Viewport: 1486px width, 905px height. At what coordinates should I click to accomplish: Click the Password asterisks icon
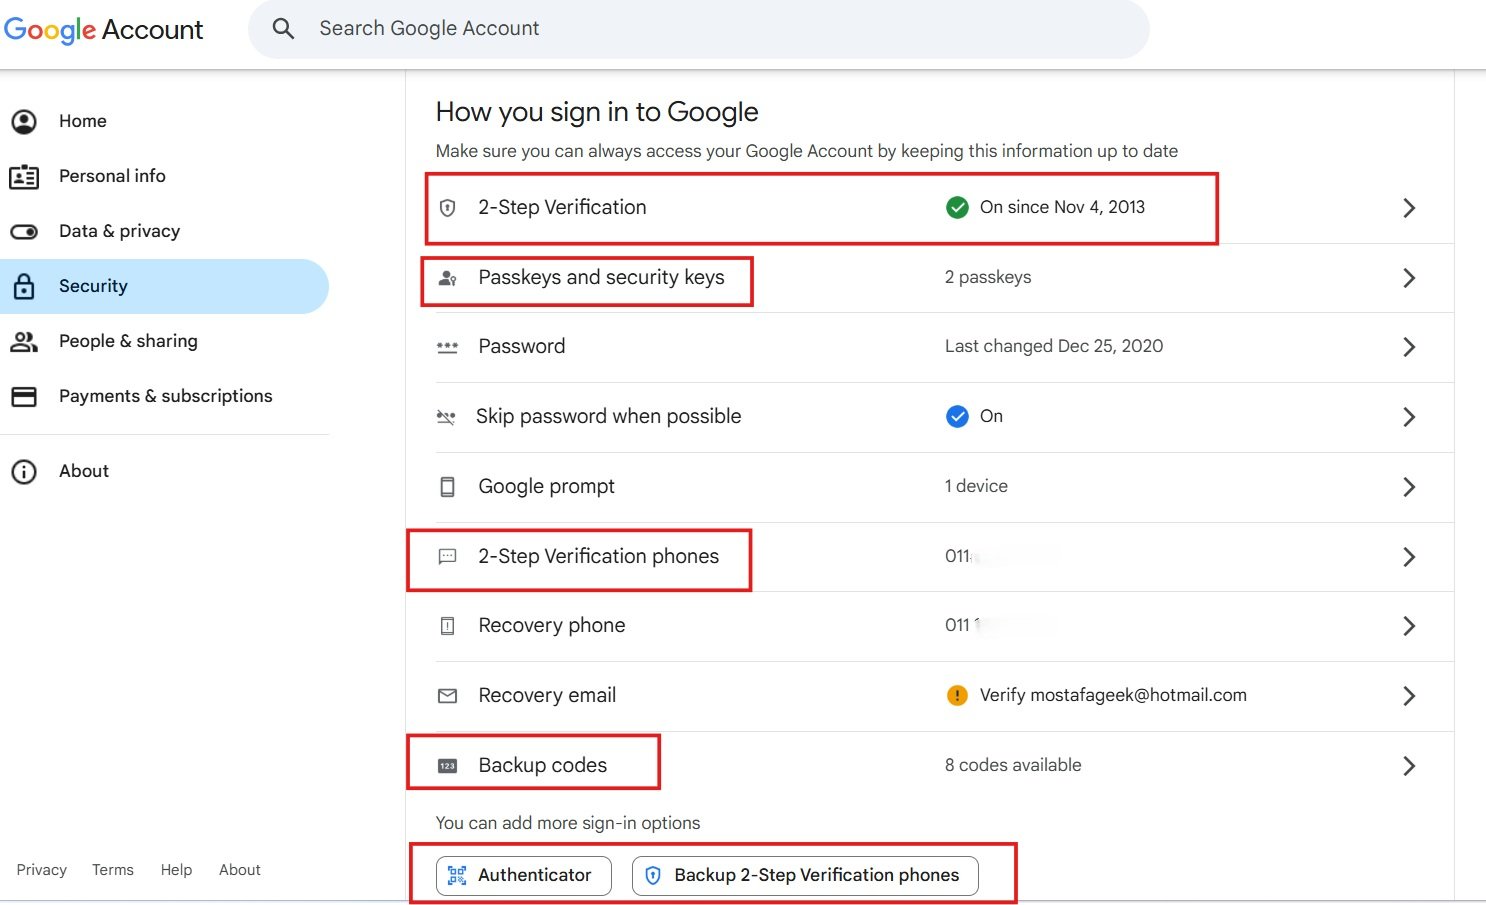coord(448,347)
